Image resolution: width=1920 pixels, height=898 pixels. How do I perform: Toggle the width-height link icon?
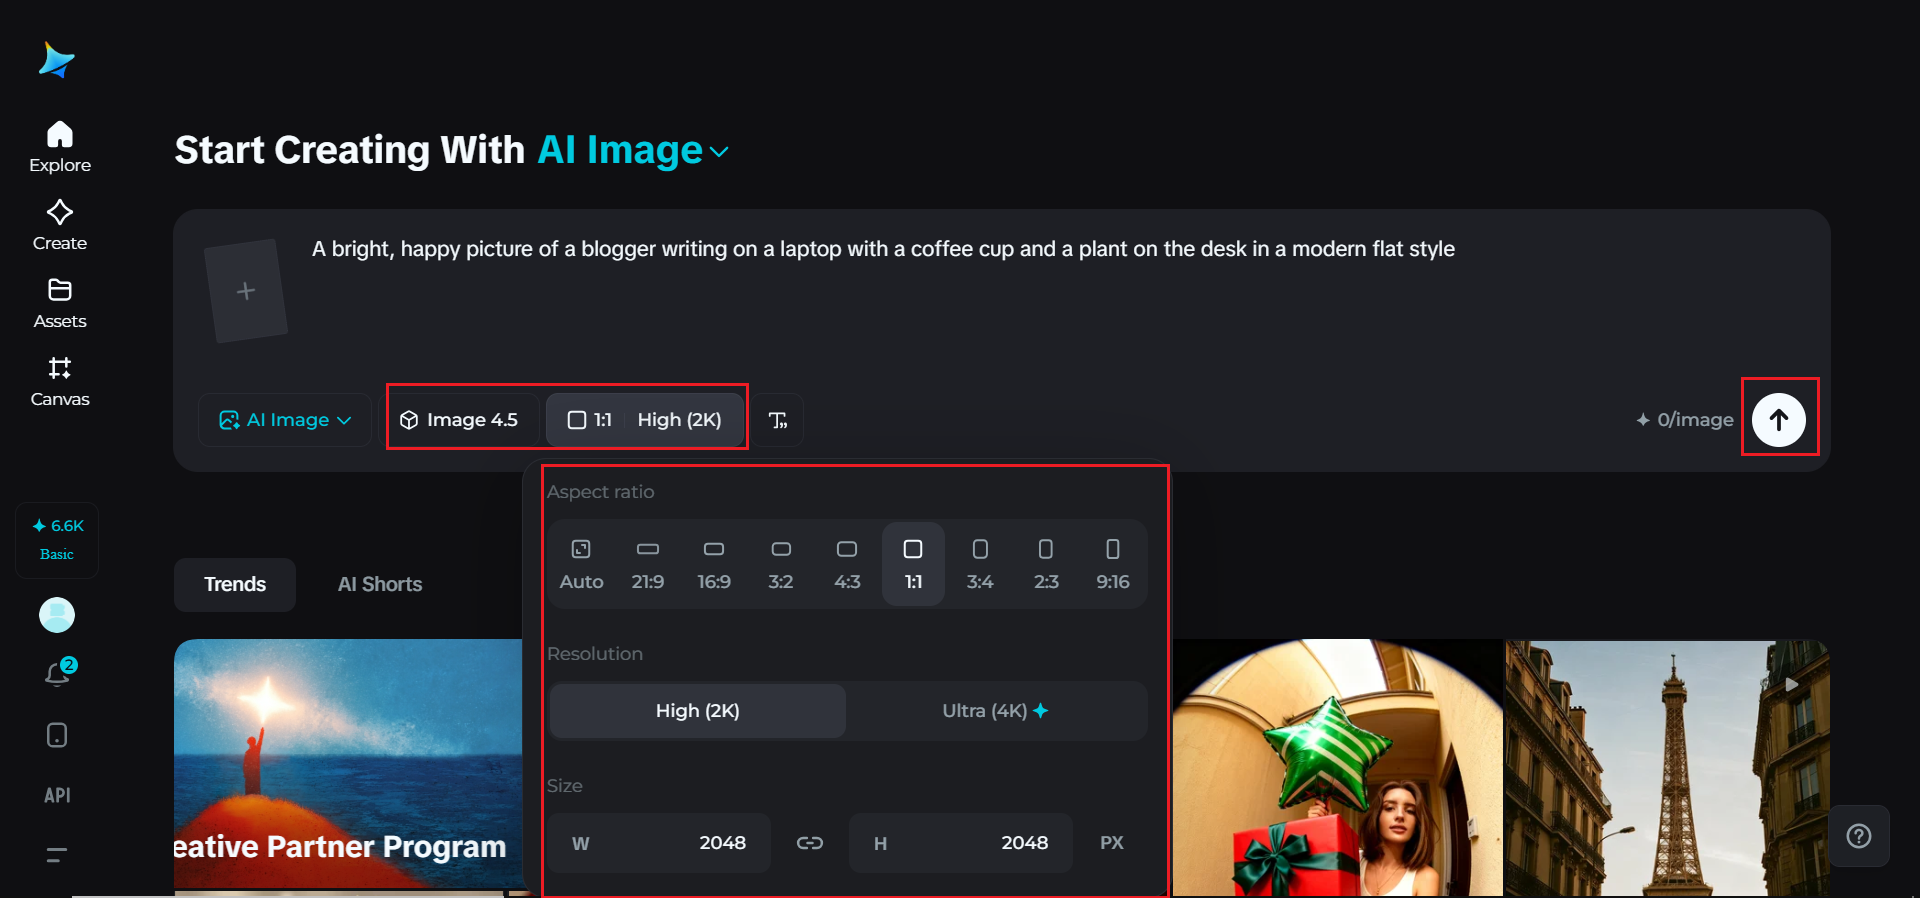coord(810,843)
